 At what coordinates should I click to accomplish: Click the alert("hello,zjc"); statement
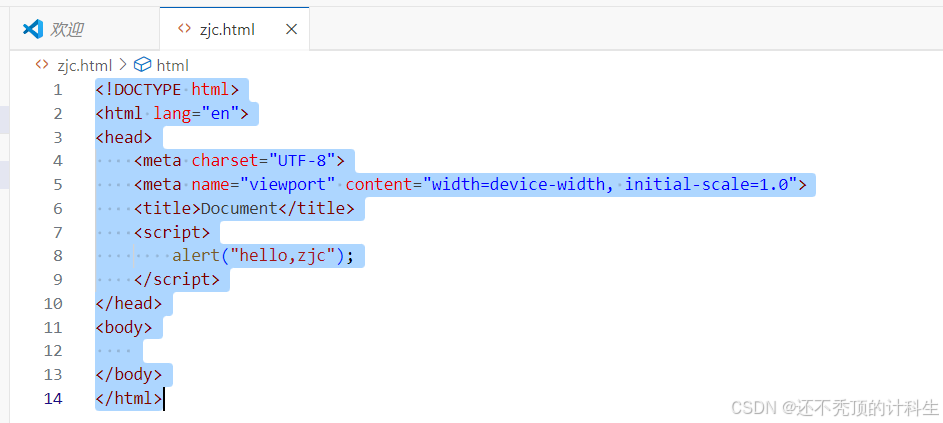263,256
